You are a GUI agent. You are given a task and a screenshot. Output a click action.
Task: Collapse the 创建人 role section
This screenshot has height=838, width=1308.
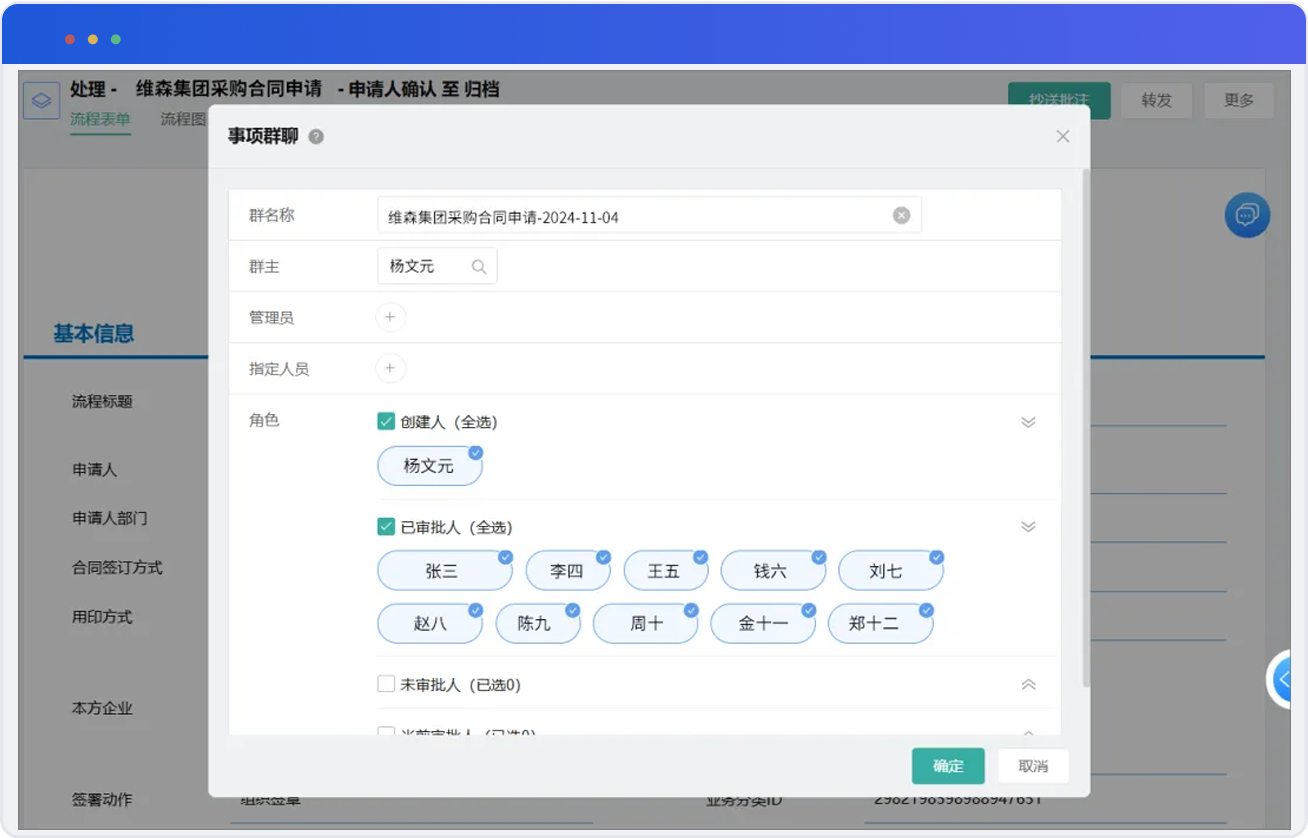[1028, 422]
